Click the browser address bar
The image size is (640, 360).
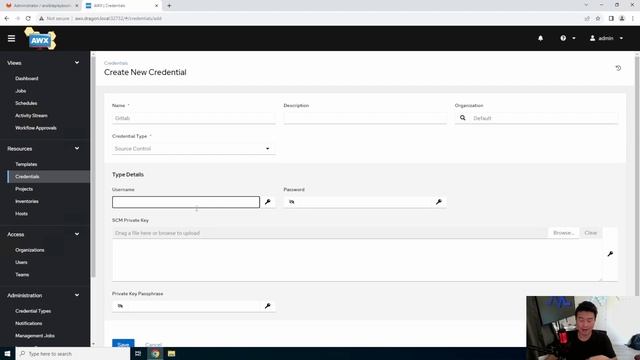(310, 18)
